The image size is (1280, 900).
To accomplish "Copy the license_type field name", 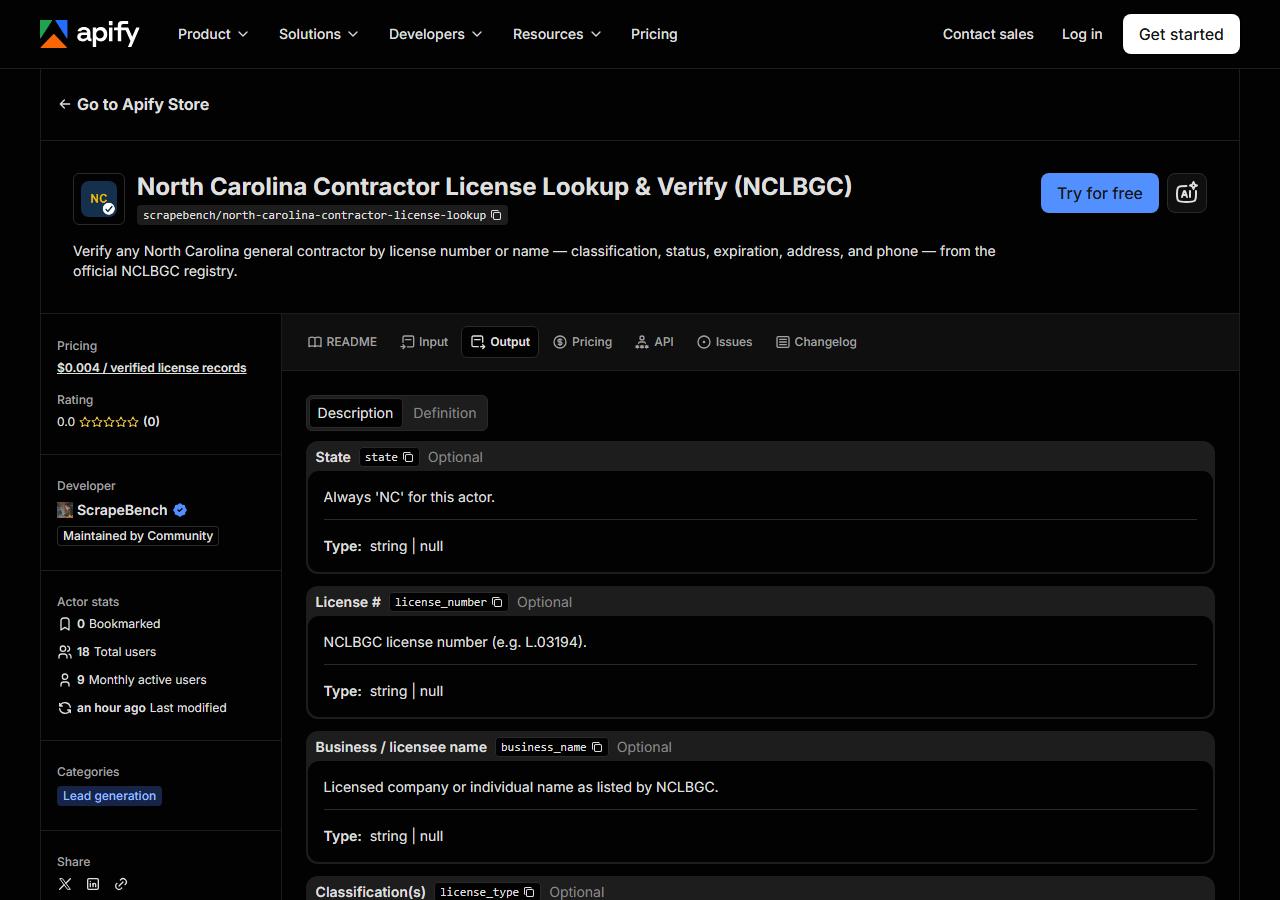I will coord(529,892).
